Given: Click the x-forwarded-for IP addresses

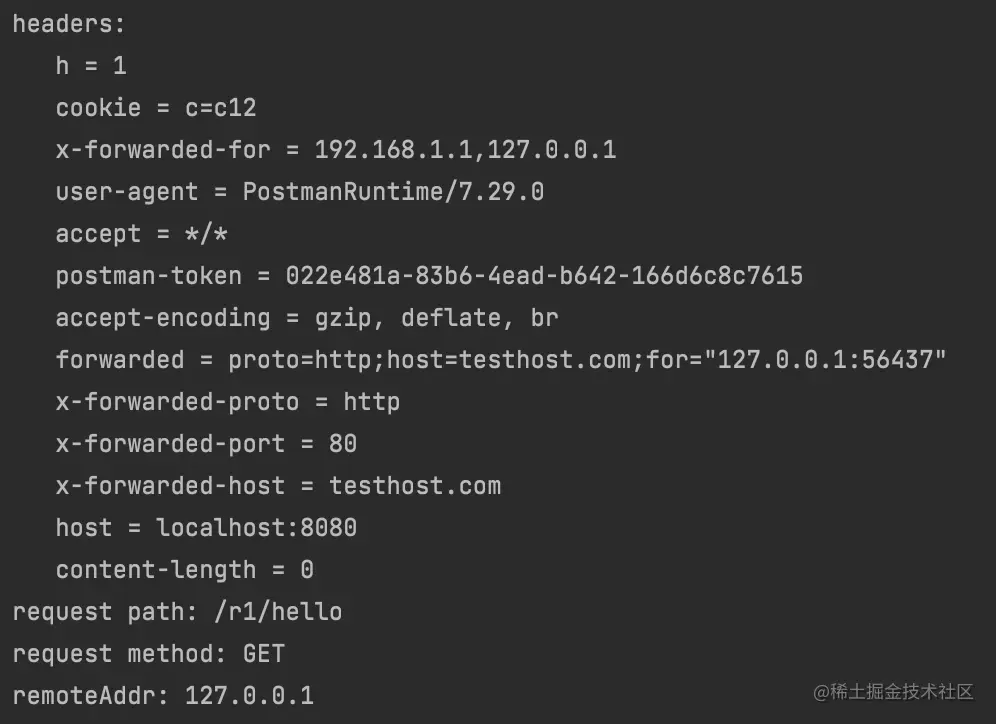Looking at the screenshot, I should [x=465, y=150].
